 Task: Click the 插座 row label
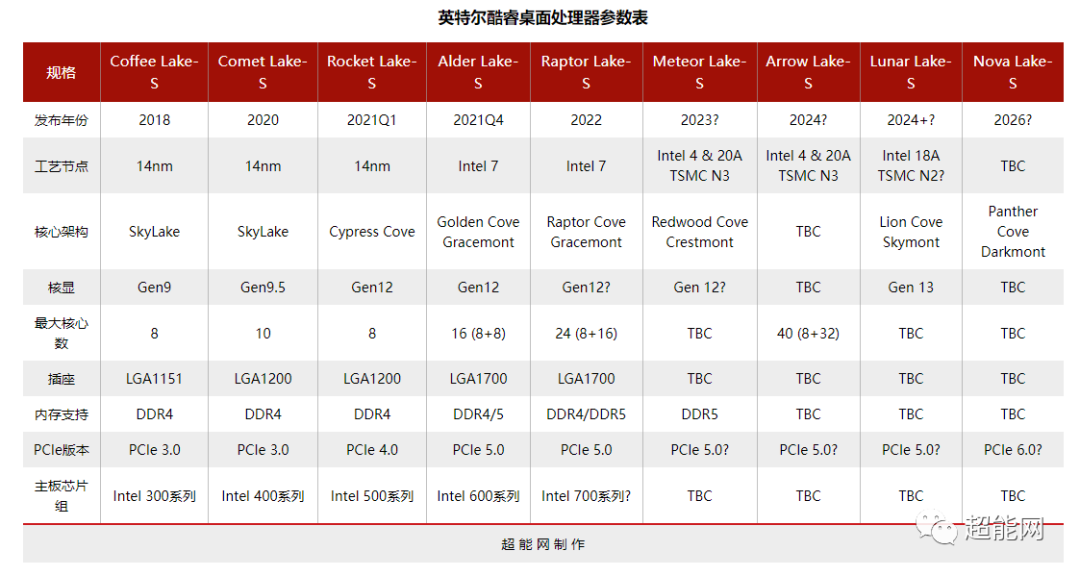(61, 379)
